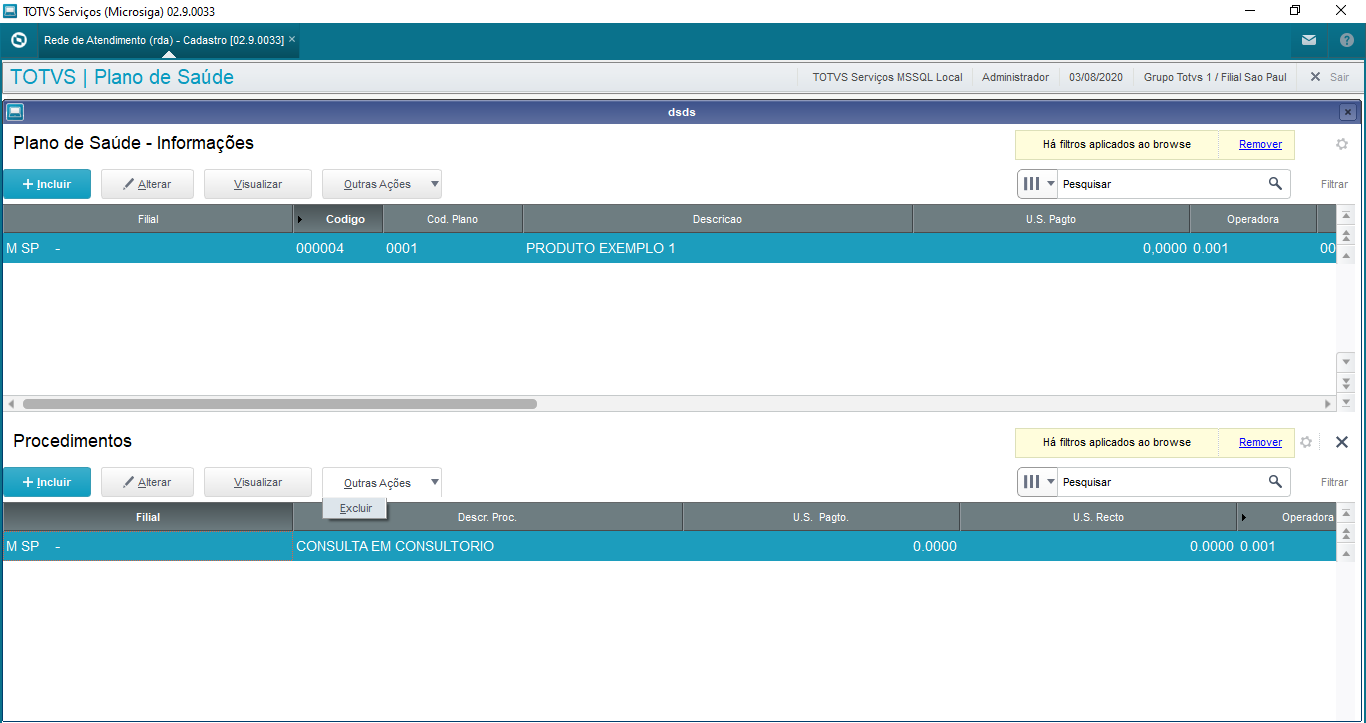Click Visualizar in the Procedimentos panel
The width and height of the screenshot is (1366, 723).
258,482
